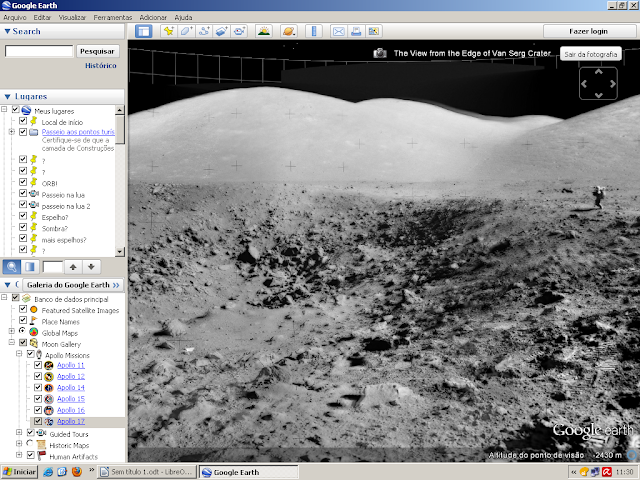Image resolution: width=640 pixels, height=480 pixels.
Task: Select the Global Maps radio button
Action: (x=22, y=331)
